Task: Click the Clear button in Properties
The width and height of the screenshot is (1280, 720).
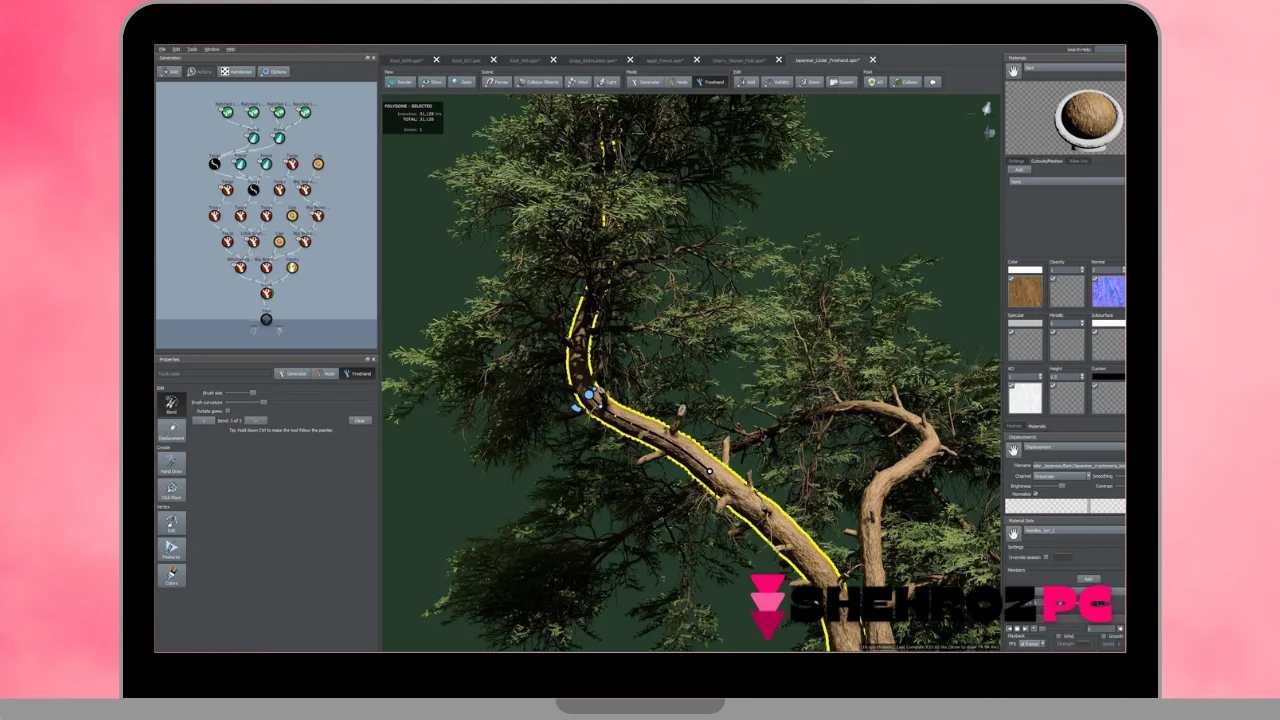Action: tap(360, 421)
